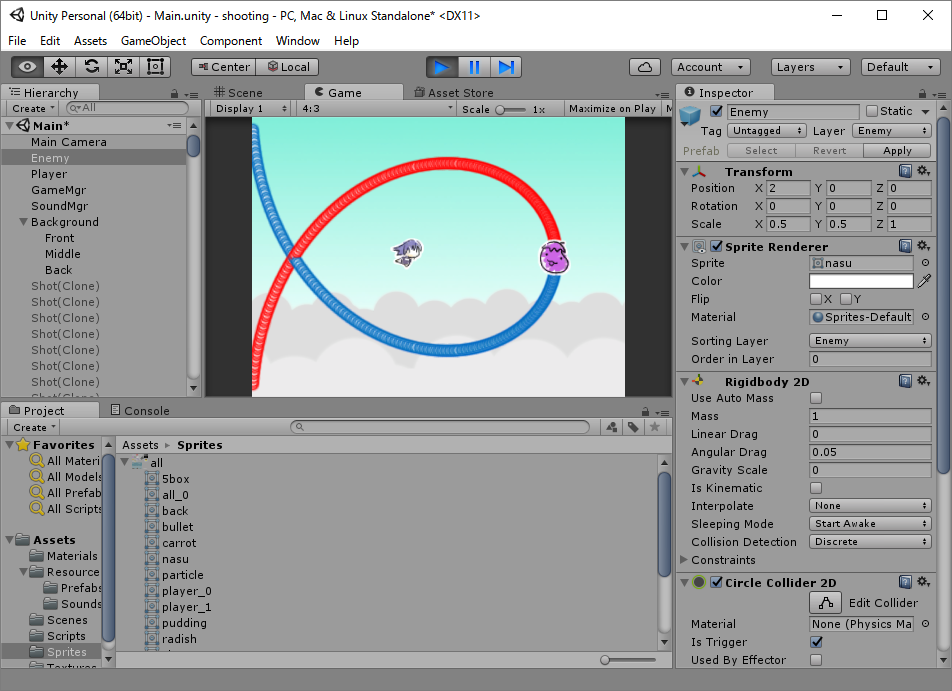
Task: Toggle the Inspector panel lock icon
Action: 922,94
